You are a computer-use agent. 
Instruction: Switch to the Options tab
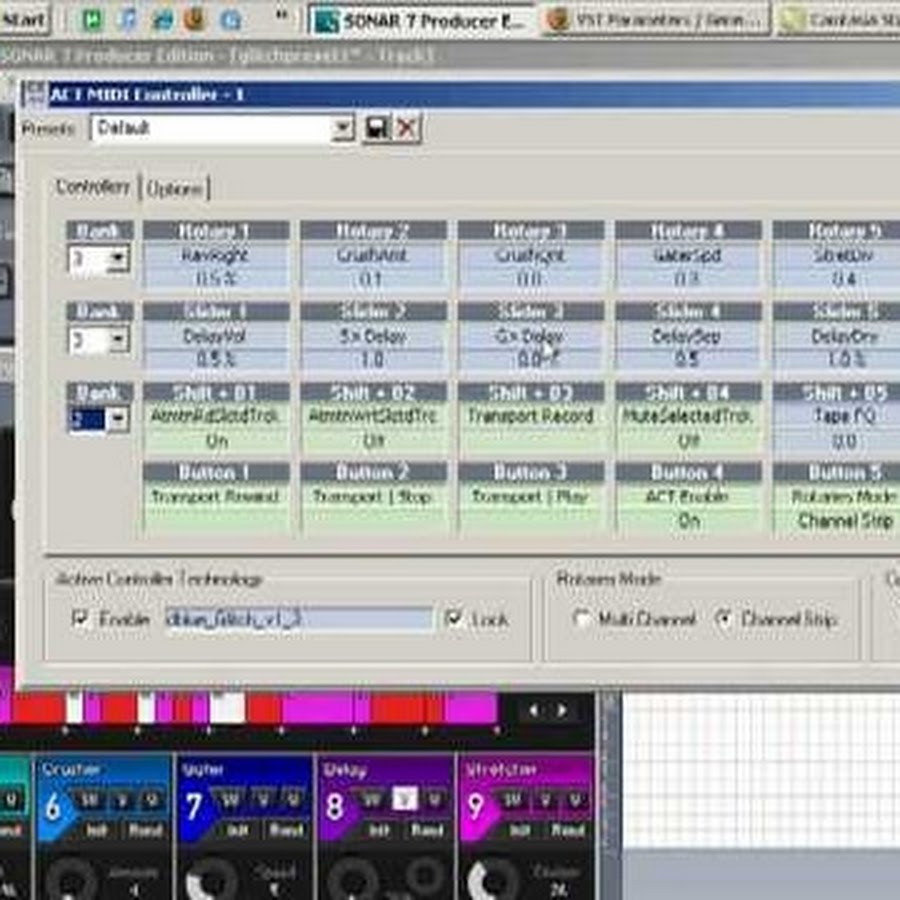[174, 188]
